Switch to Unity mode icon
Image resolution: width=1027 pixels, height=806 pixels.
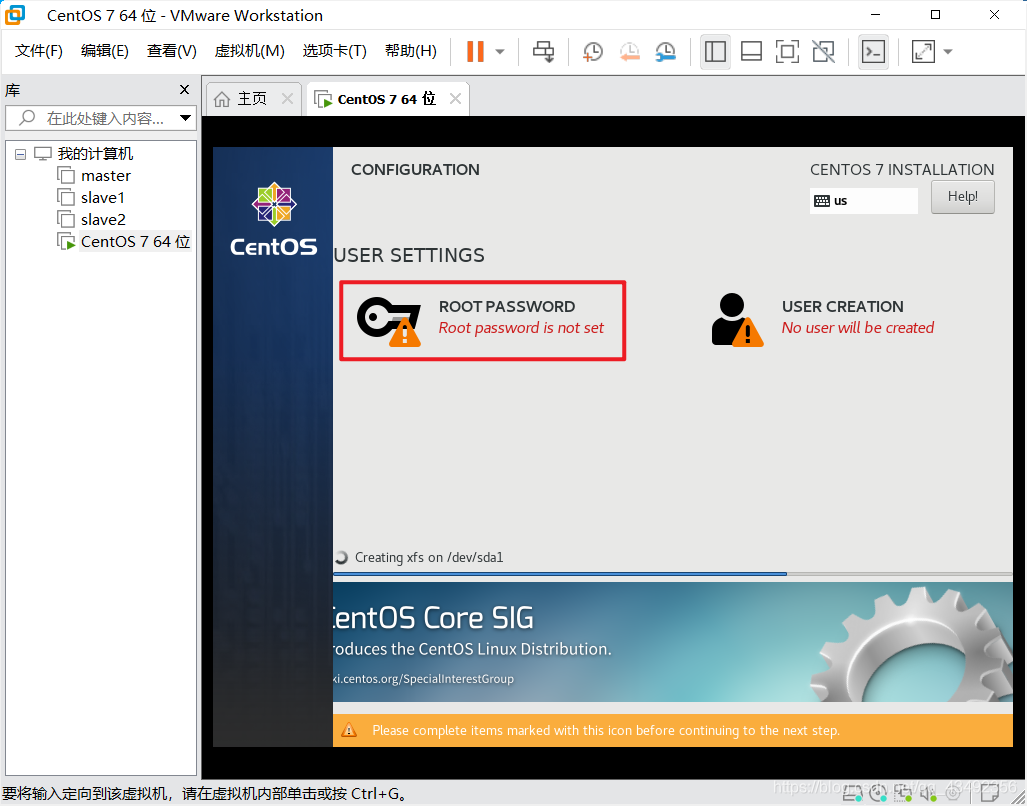(x=823, y=51)
